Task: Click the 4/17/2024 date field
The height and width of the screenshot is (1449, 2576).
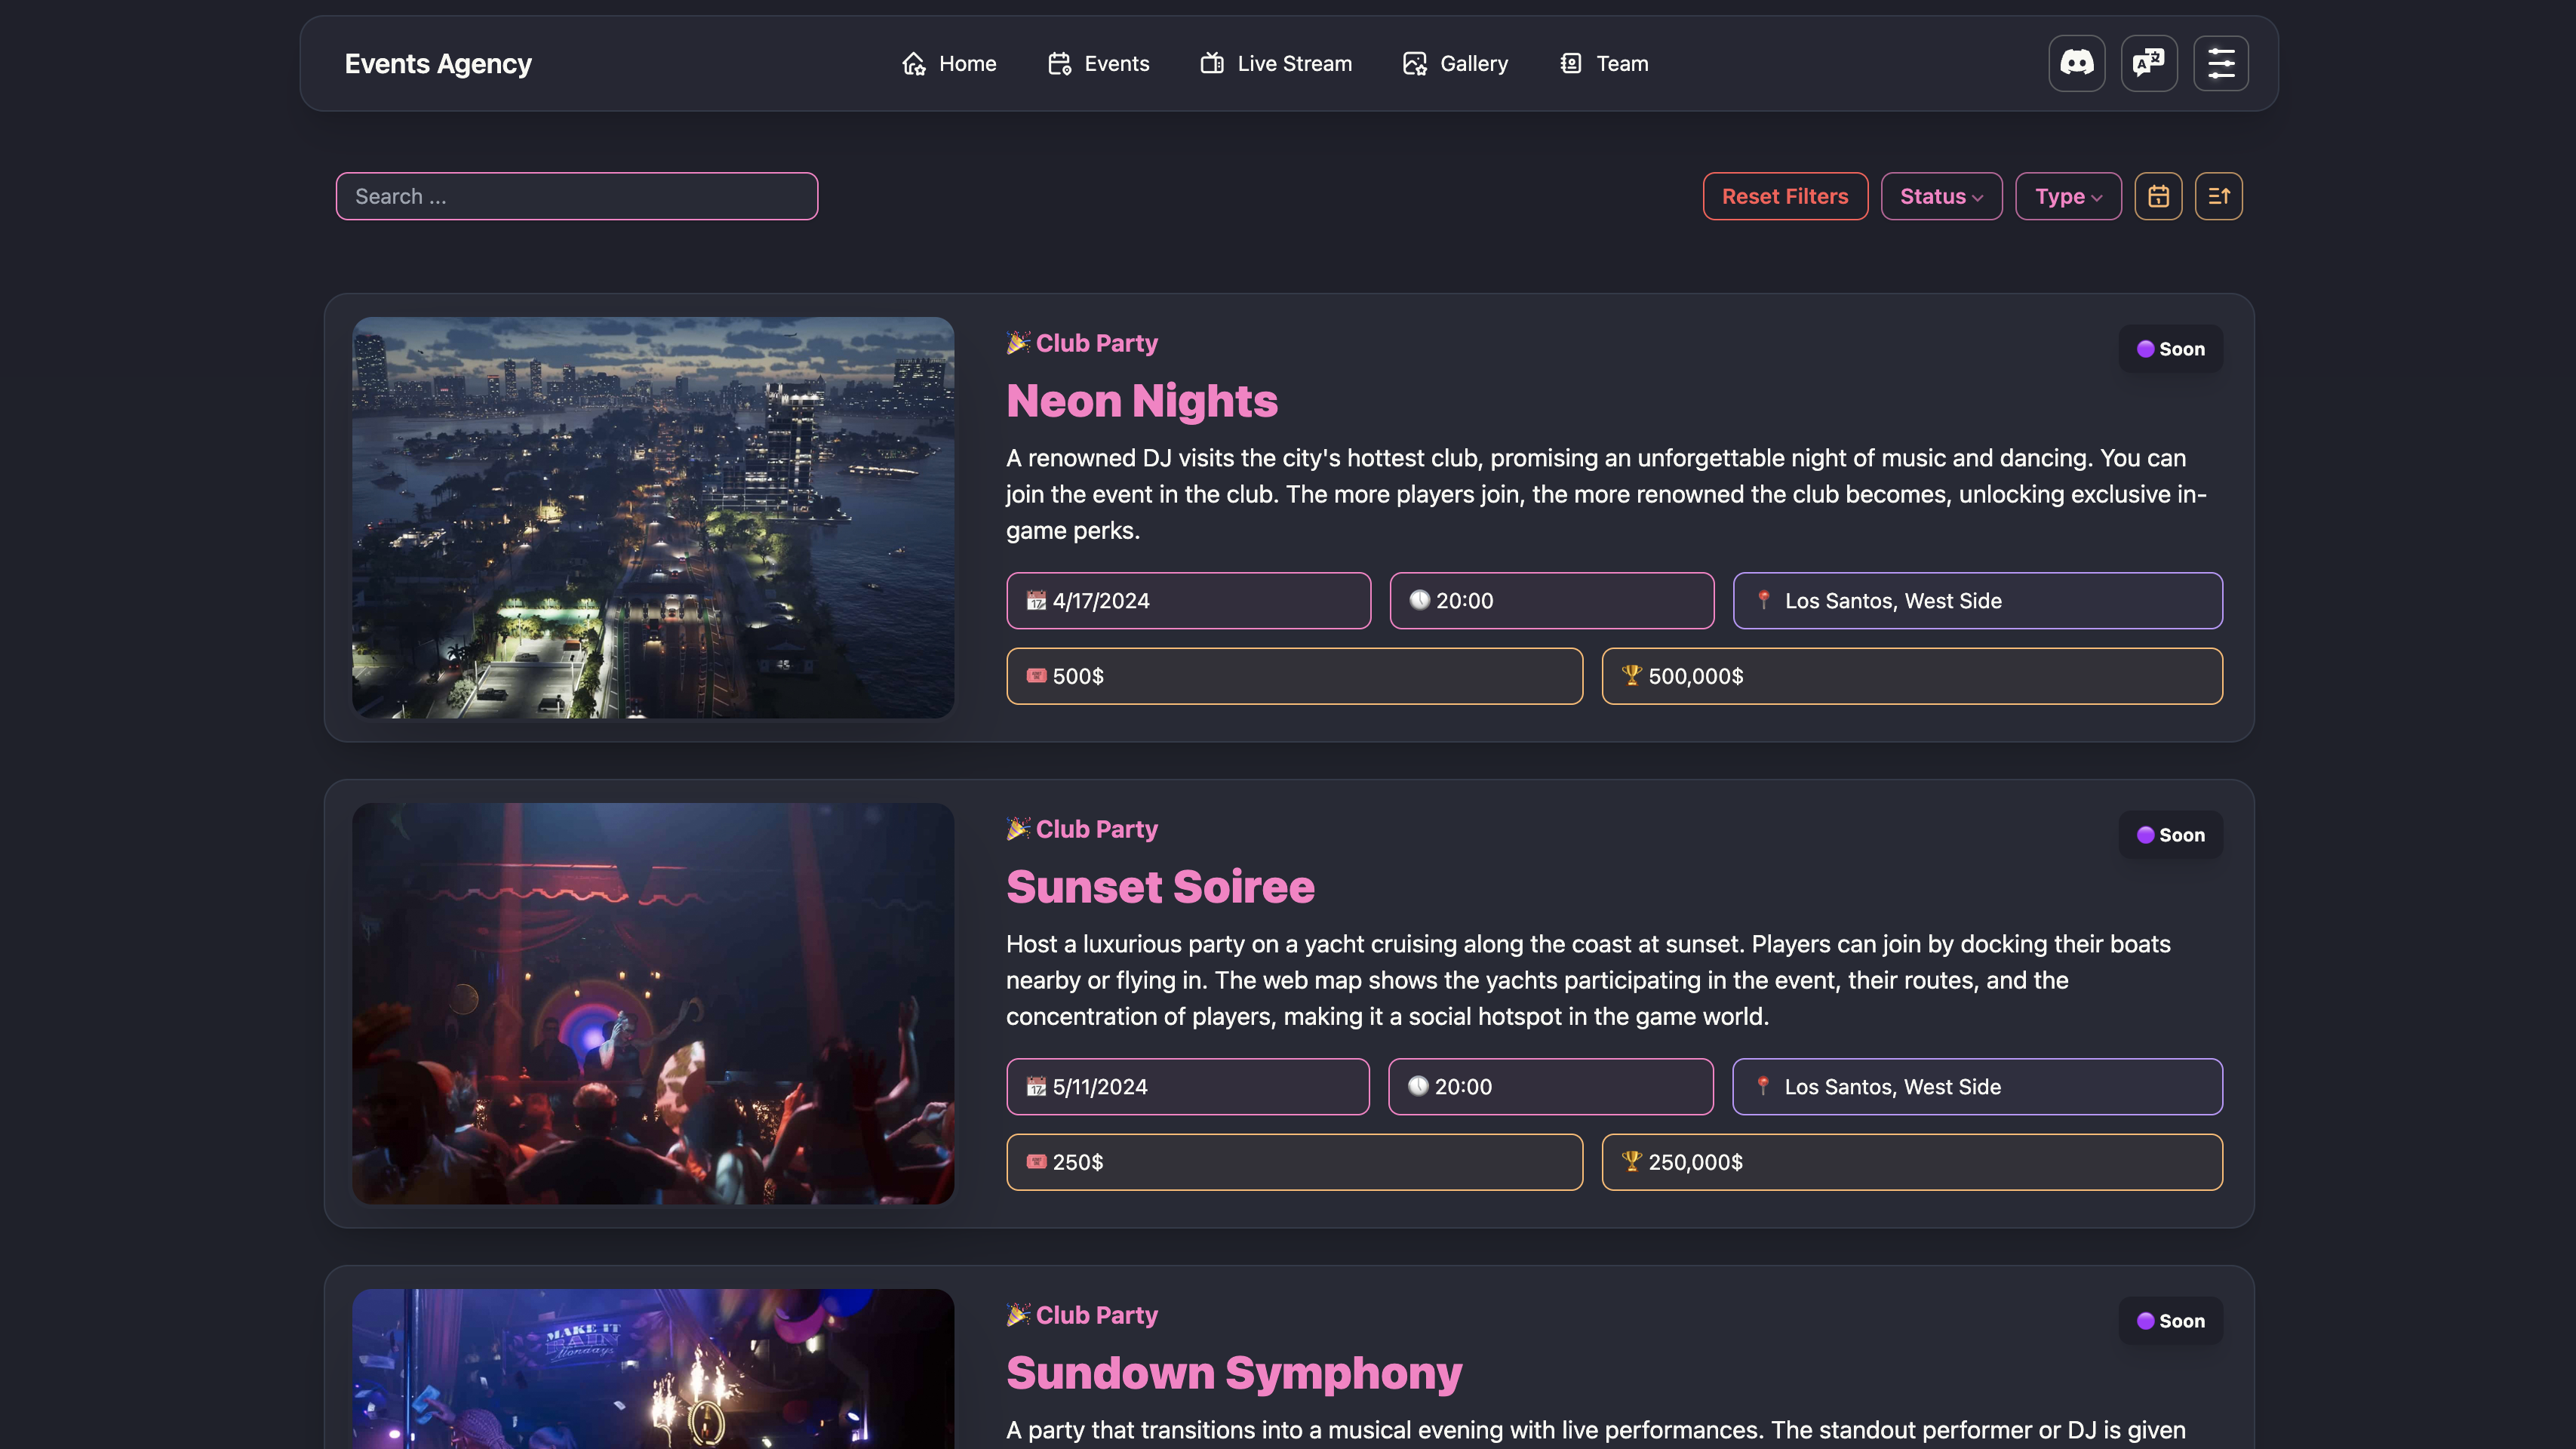Action: pyautogui.click(x=1187, y=601)
